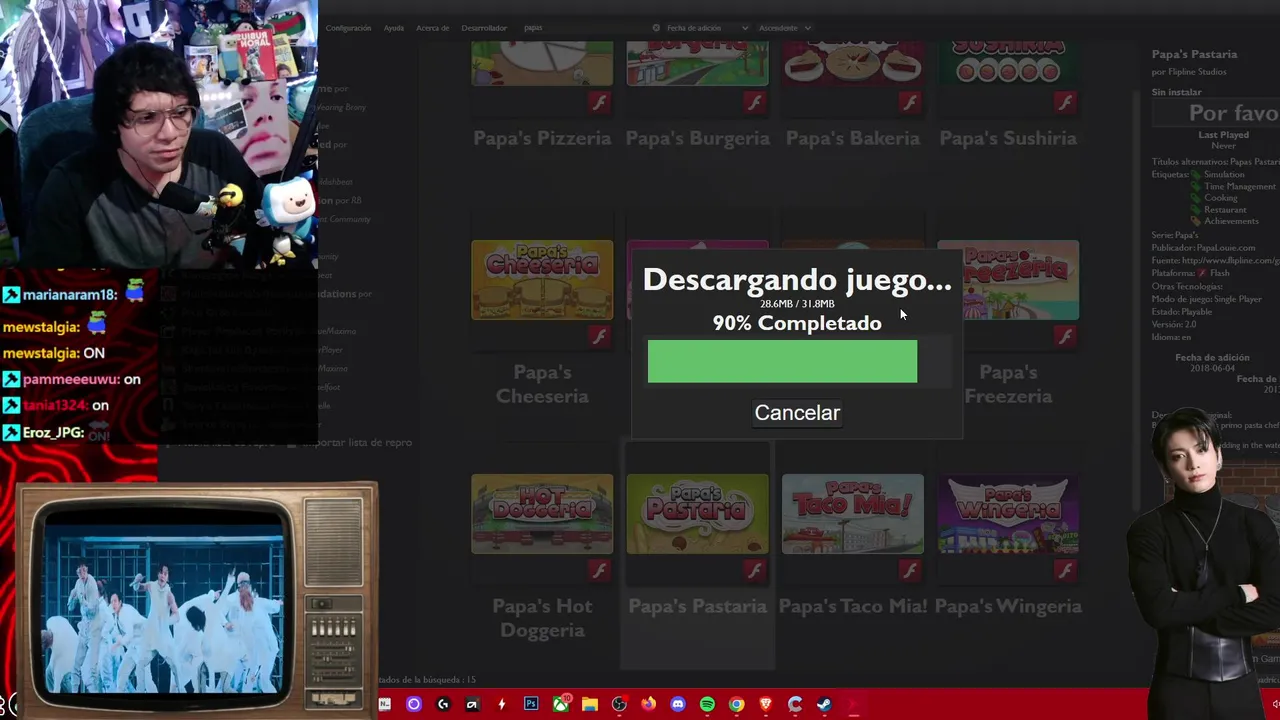Click the Papa's Bakeria title text

point(853,139)
